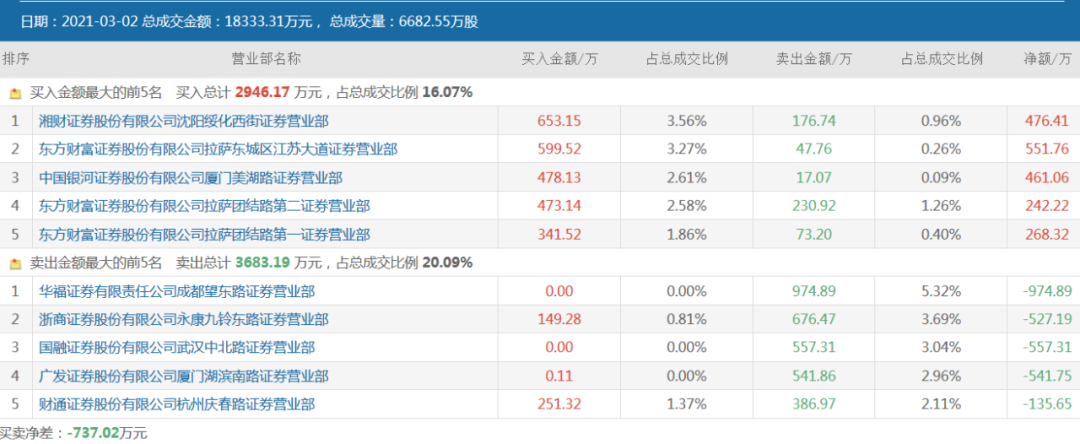The width and height of the screenshot is (1080, 444).
Task: Click the 净额/万 column header
Action: (x=1048, y=59)
